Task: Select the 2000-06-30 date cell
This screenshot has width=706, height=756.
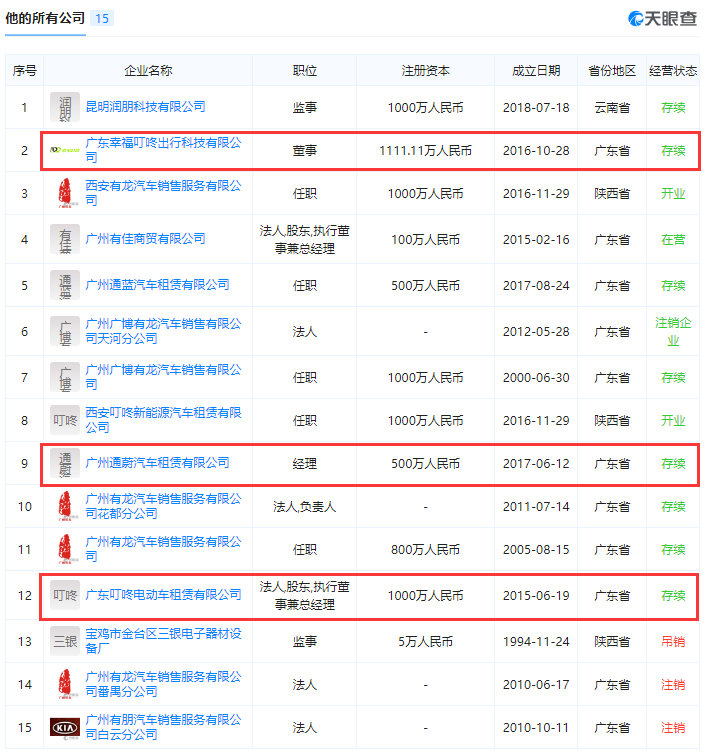Action: 536,378
